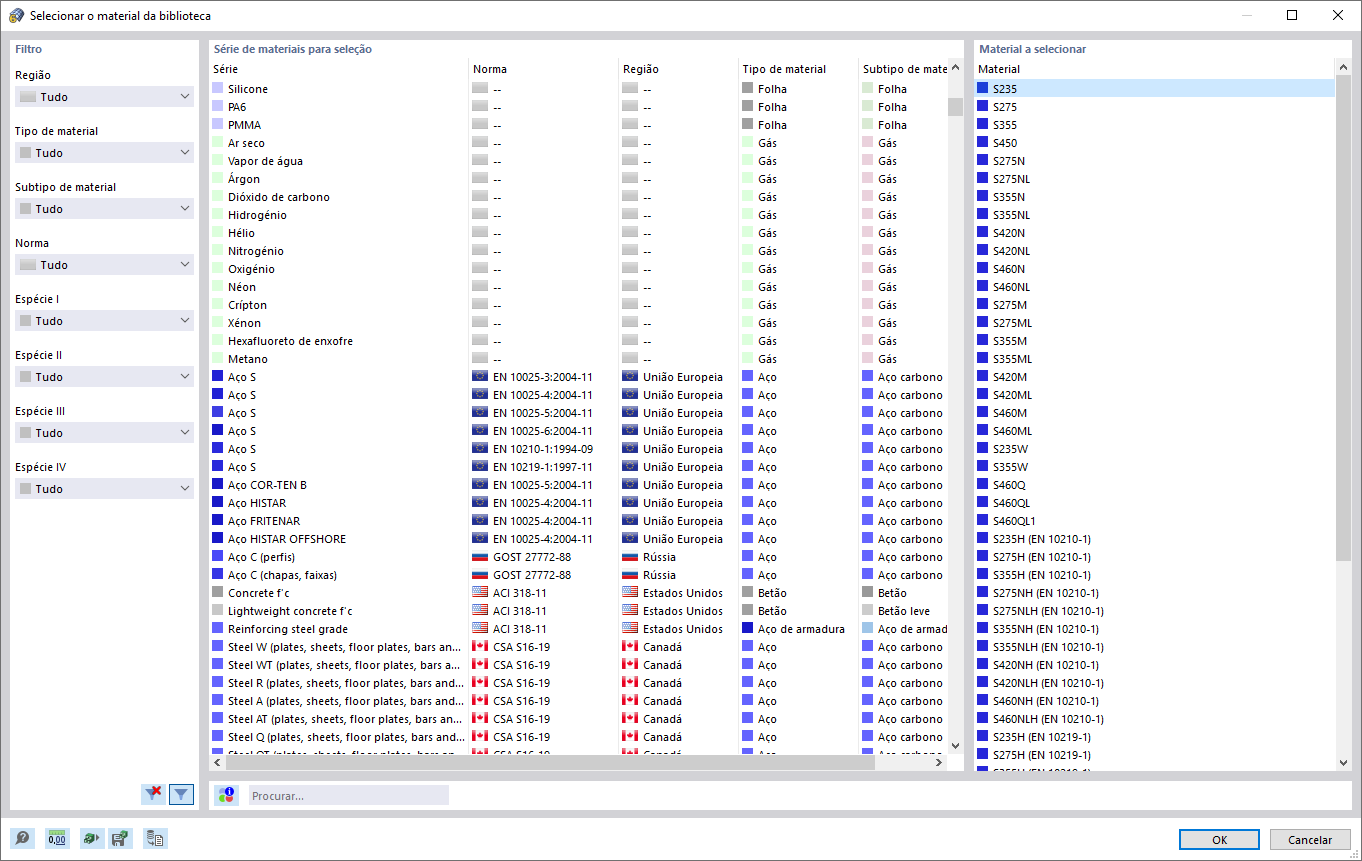Click the Material column header
Screen dimensions: 1362x861
(x=1155, y=69)
